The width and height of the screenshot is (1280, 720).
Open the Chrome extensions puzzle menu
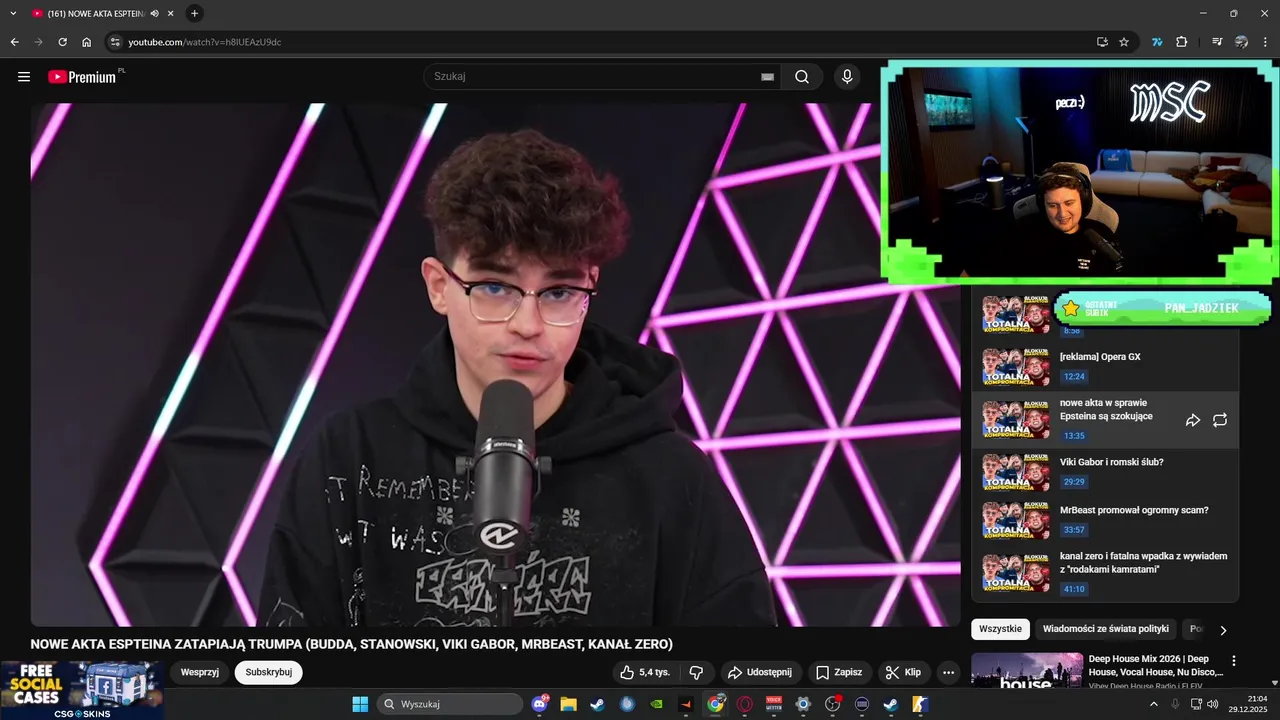[x=1181, y=42]
